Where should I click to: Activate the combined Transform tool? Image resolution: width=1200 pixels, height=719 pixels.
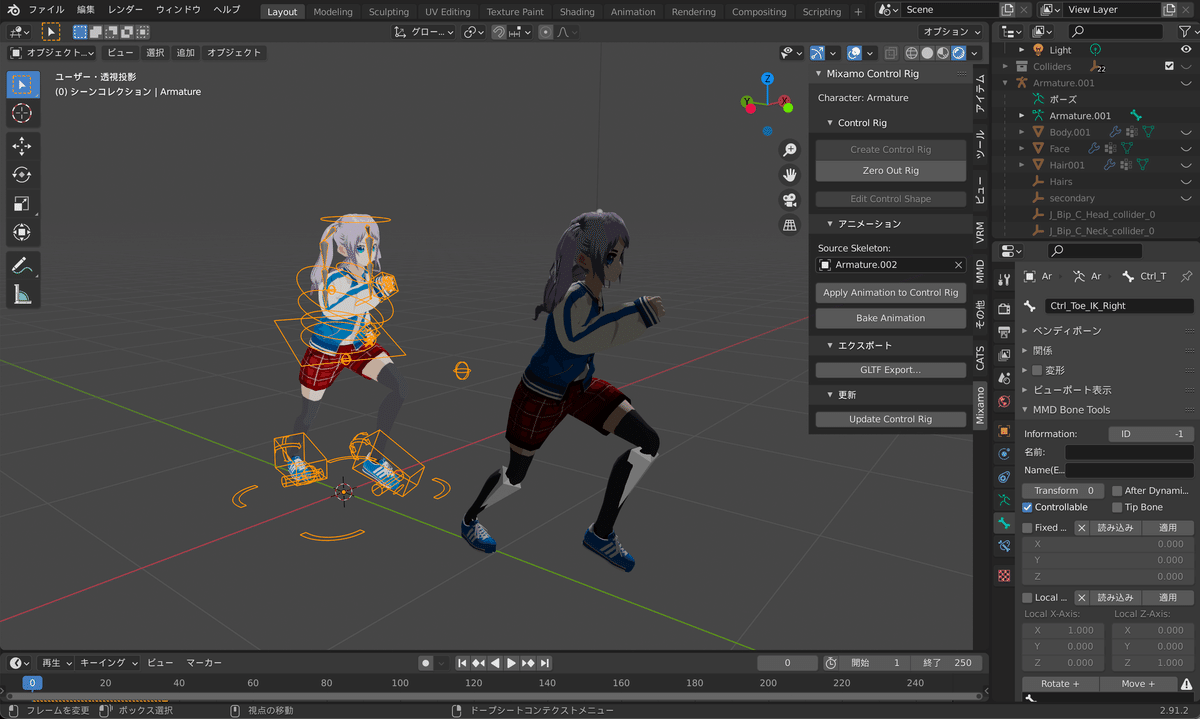[x=24, y=233]
